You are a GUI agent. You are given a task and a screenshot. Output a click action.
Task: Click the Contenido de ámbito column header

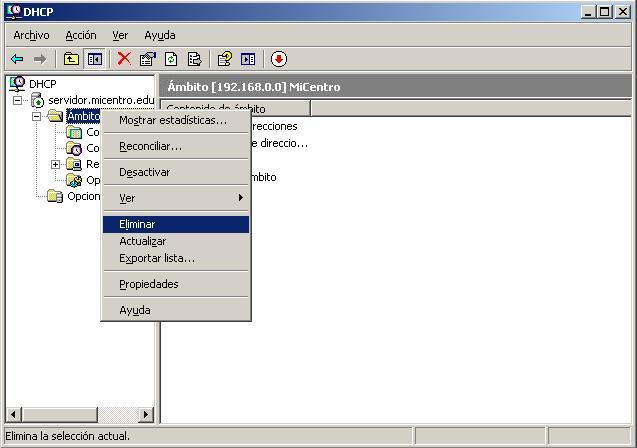pyautogui.click(x=236, y=108)
